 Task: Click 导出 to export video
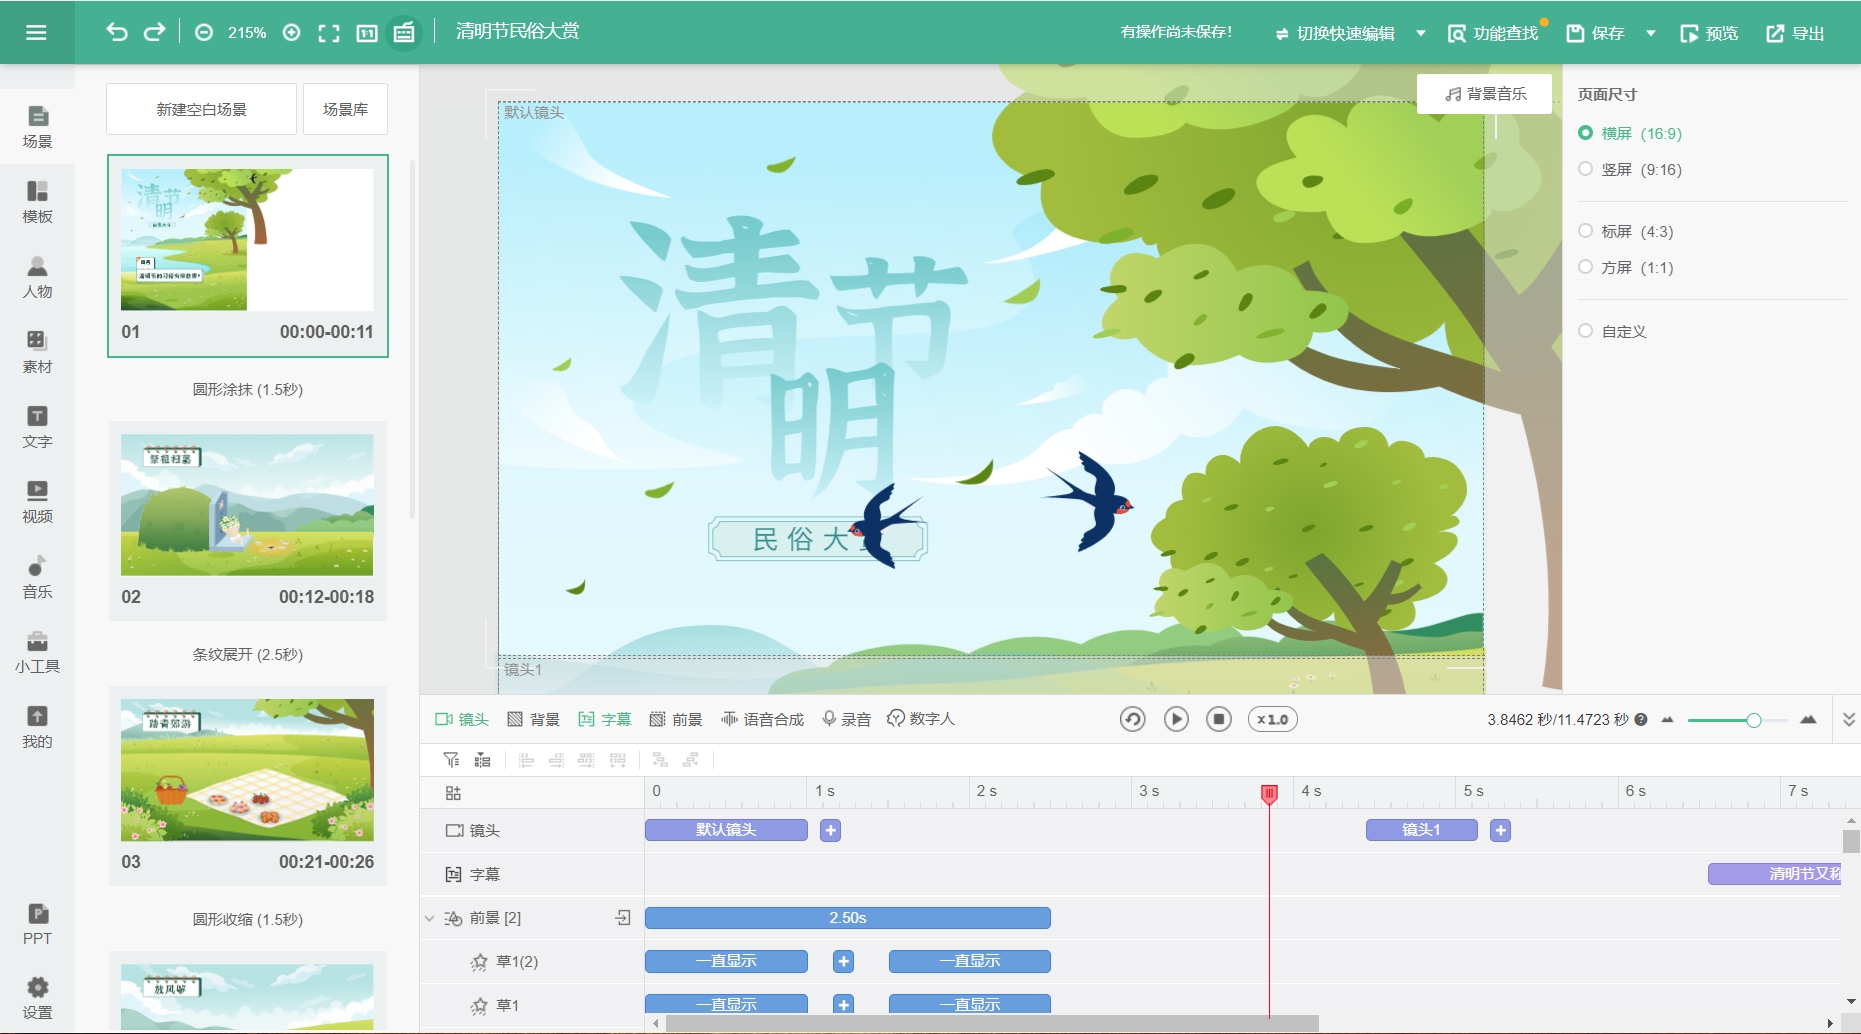[1795, 33]
